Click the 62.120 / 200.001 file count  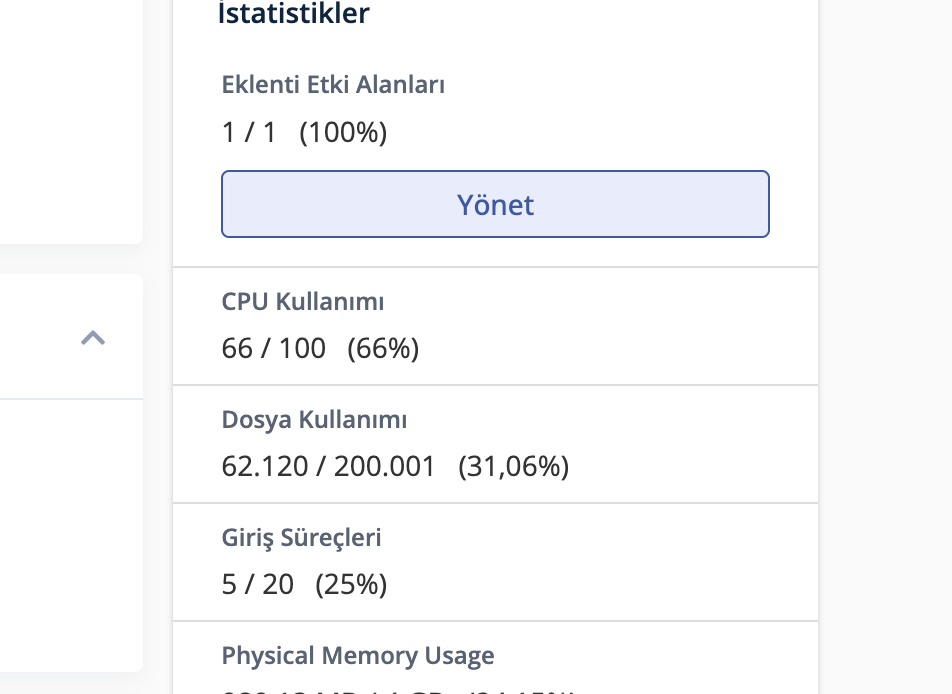[x=329, y=467]
